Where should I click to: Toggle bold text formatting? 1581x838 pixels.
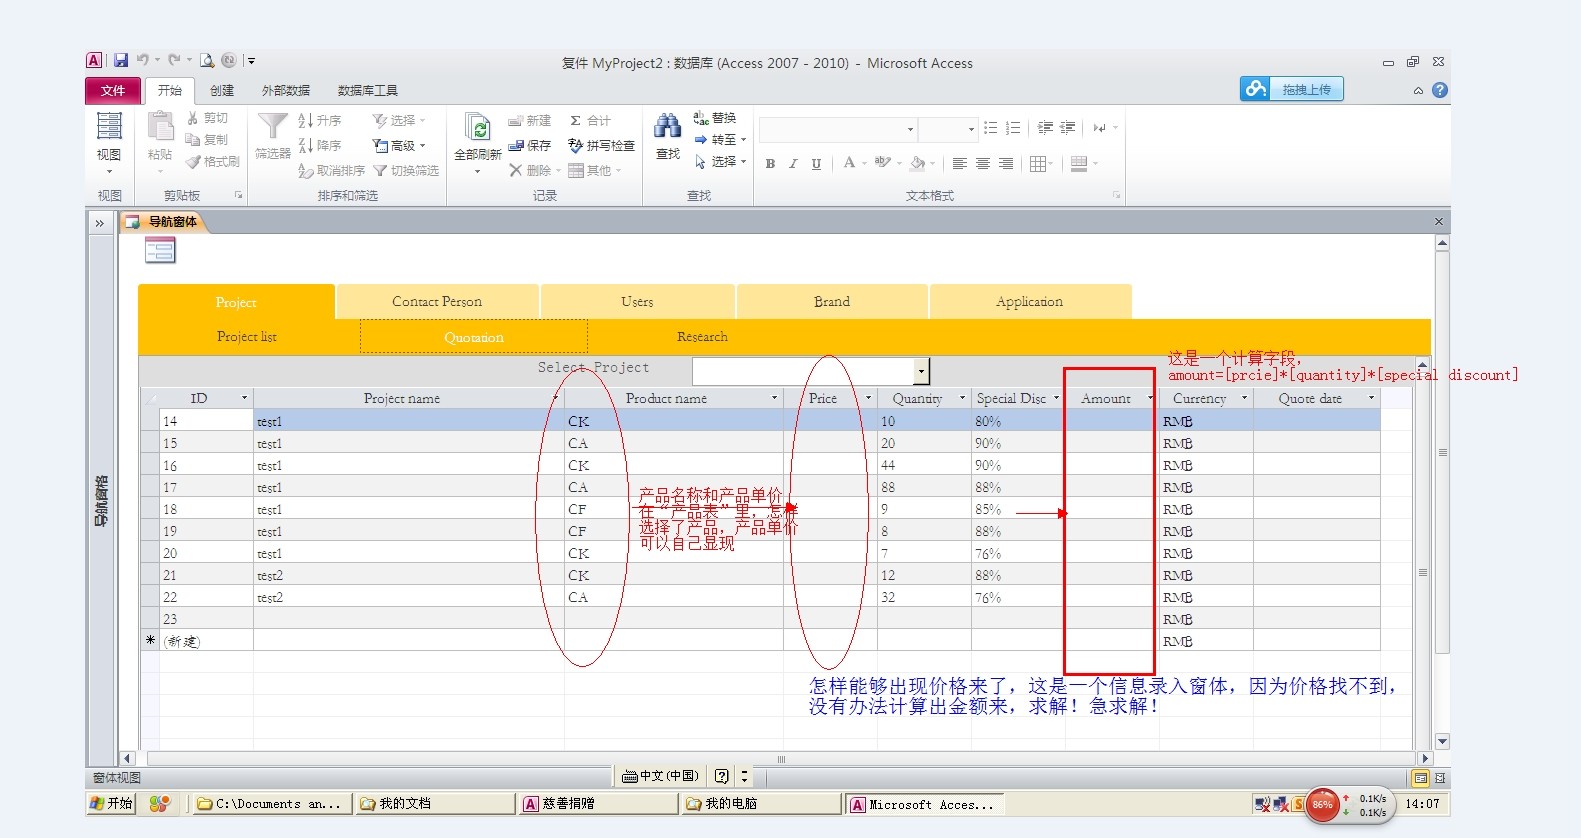click(770, 164)
